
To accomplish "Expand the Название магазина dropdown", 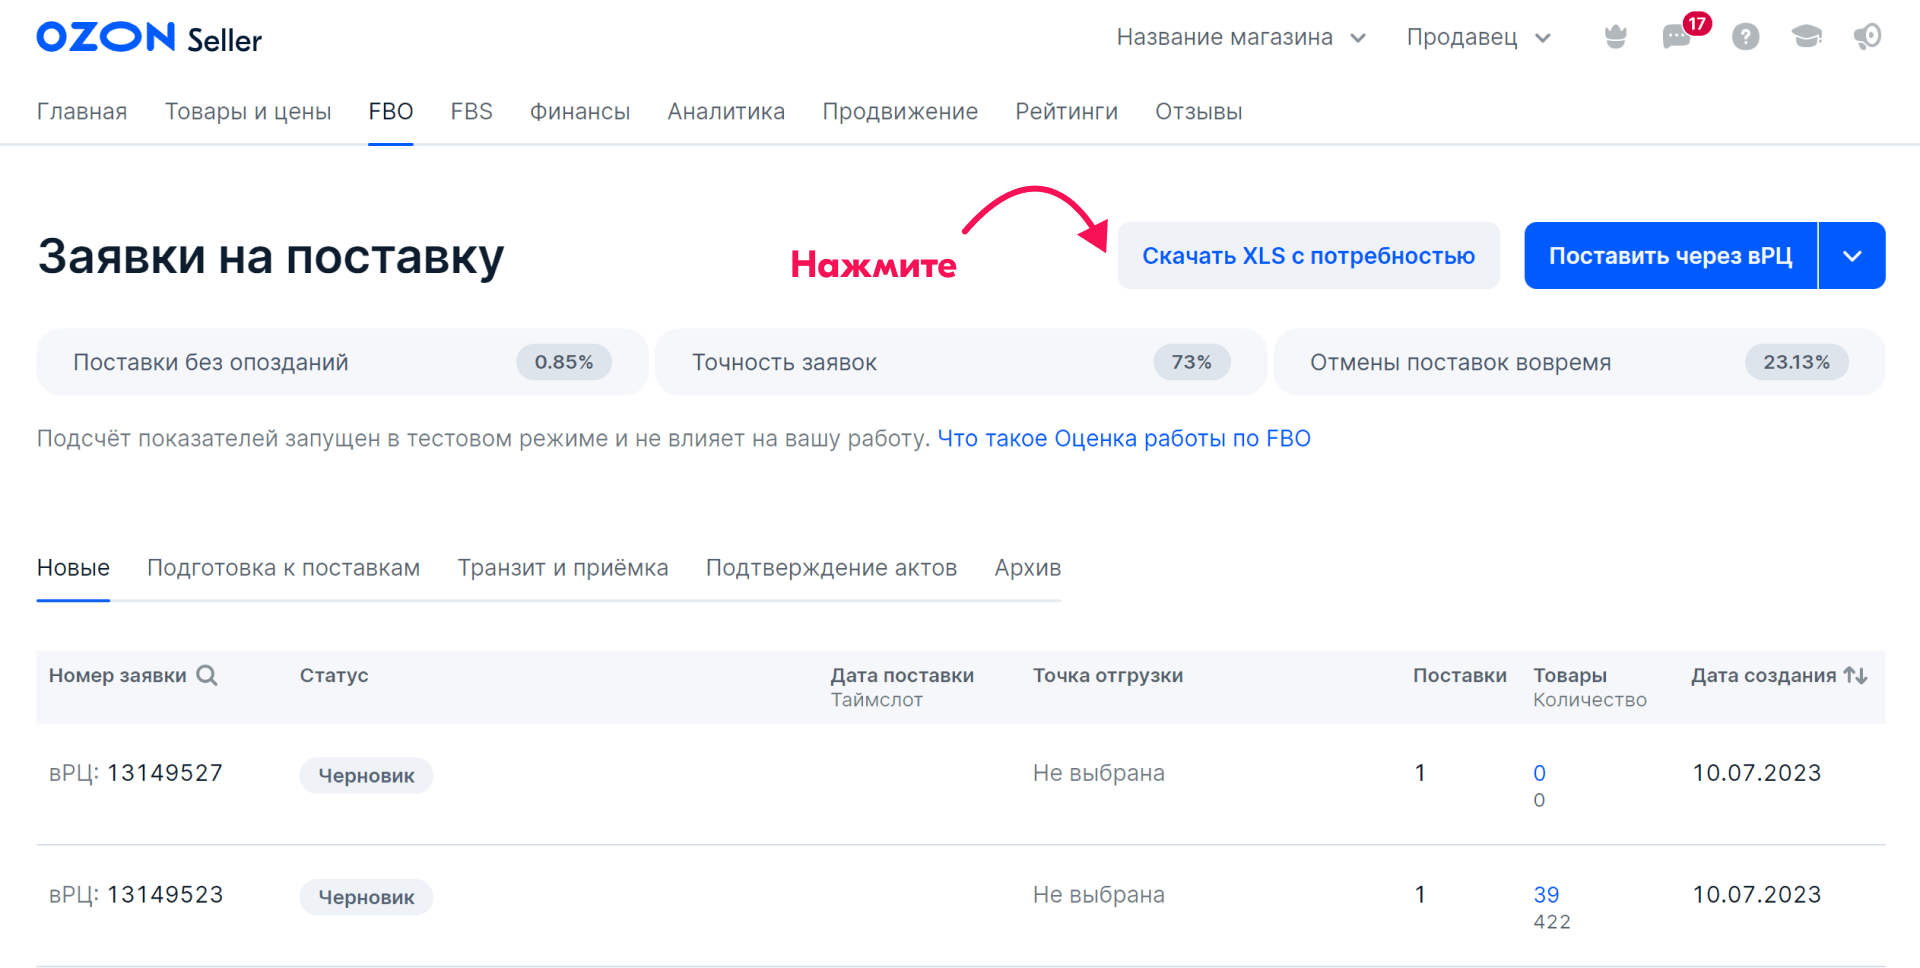I will point(1240,38).
